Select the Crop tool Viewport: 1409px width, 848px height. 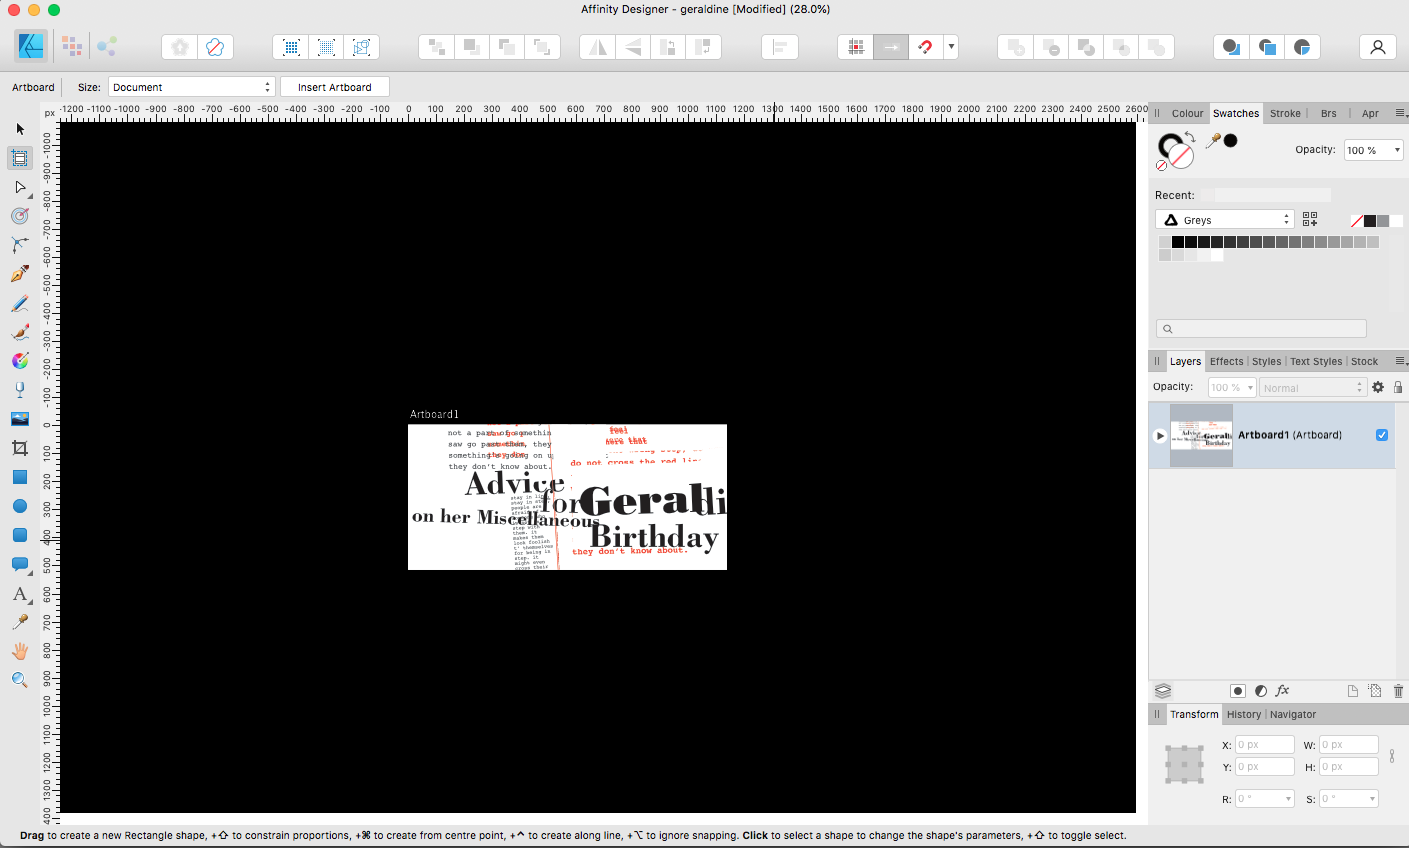pos(20,448)
